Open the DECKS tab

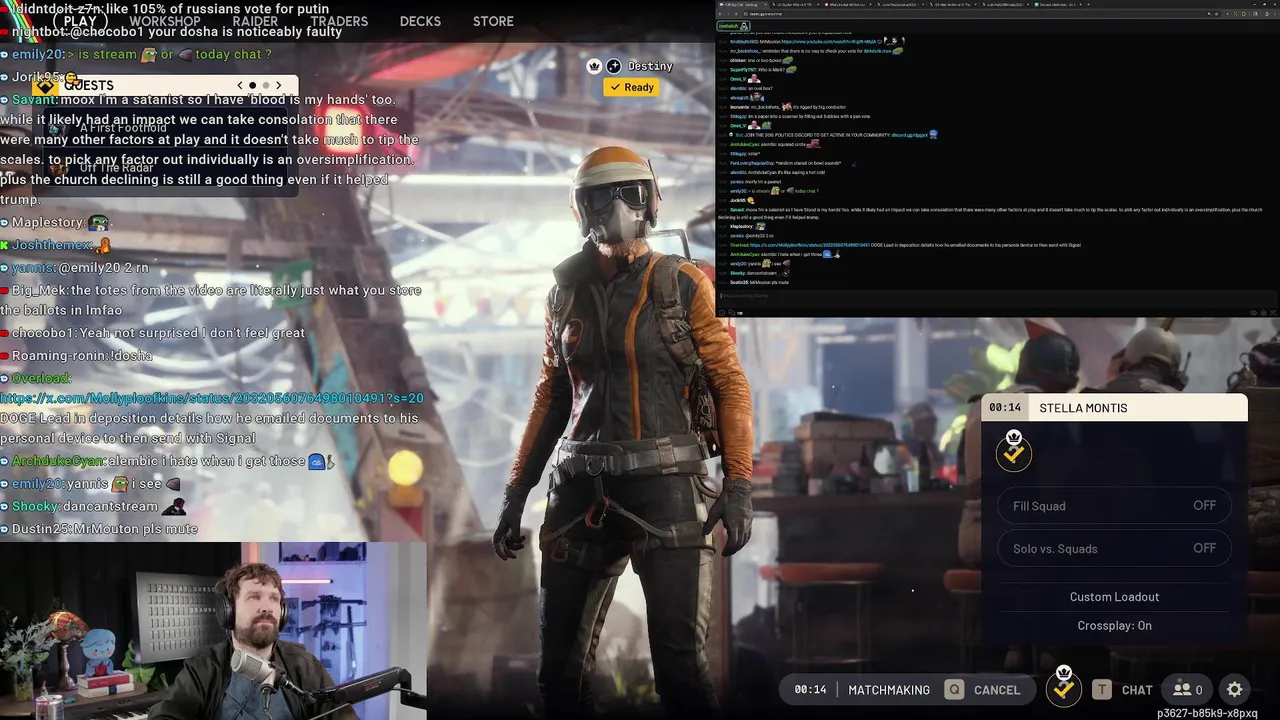tap(420, 21)
